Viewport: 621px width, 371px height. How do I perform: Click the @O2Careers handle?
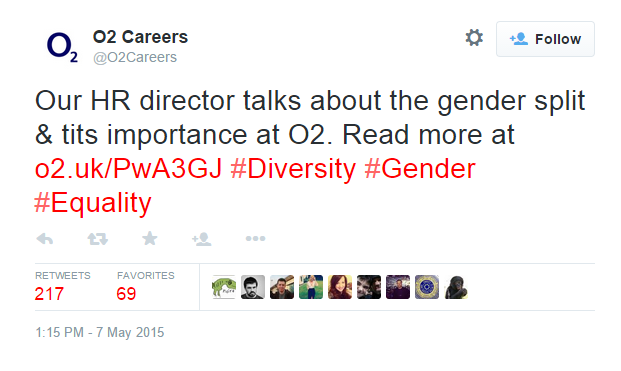pyautogui.click(x=135, y=57)
